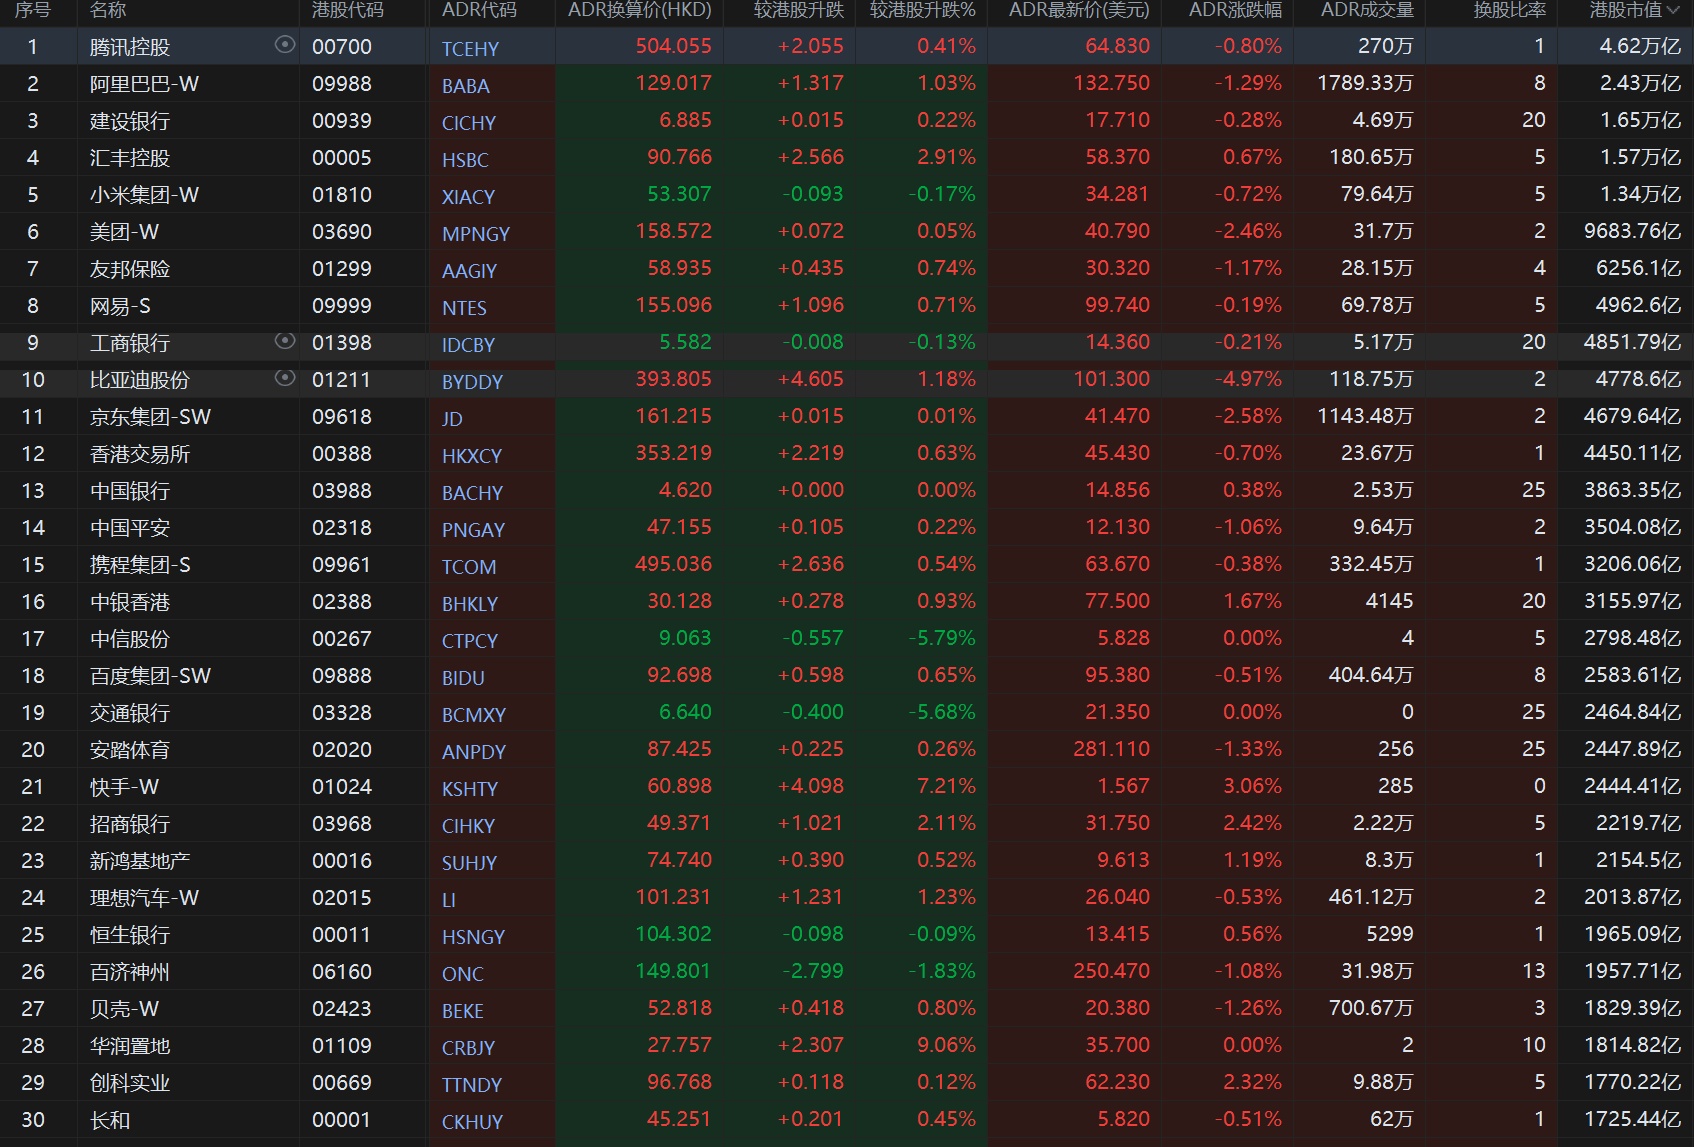The image size is (1694, 1147).
Task: Select the 腾讯控股 stock name
Action: coord(130,47)
